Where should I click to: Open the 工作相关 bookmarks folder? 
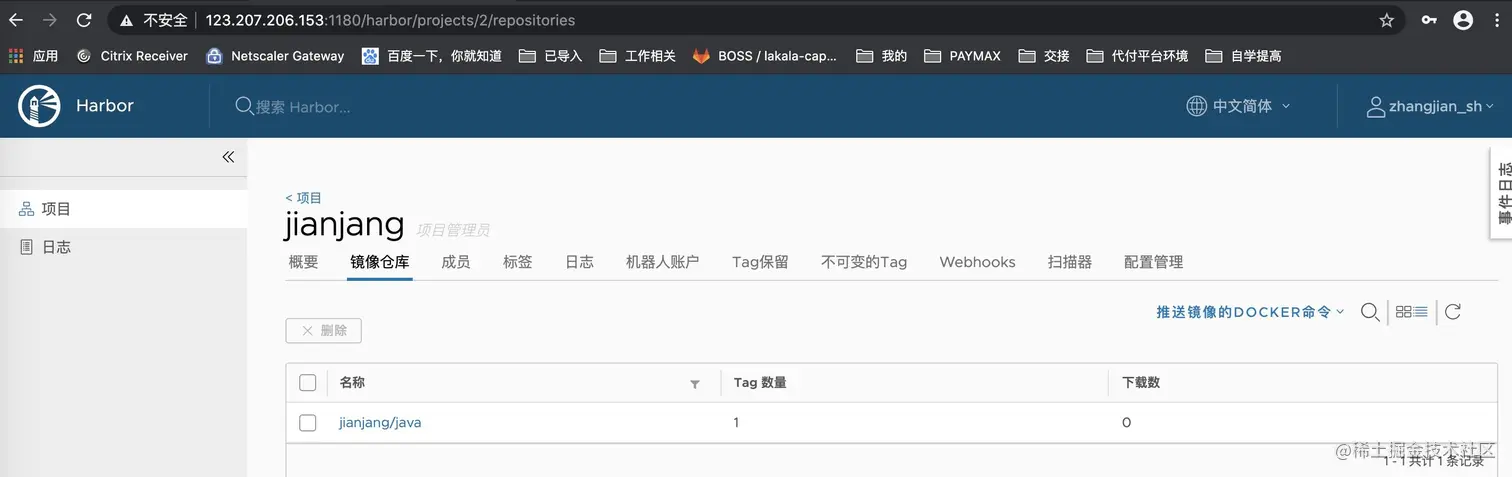pyautogui.click(x=638, y=56)
